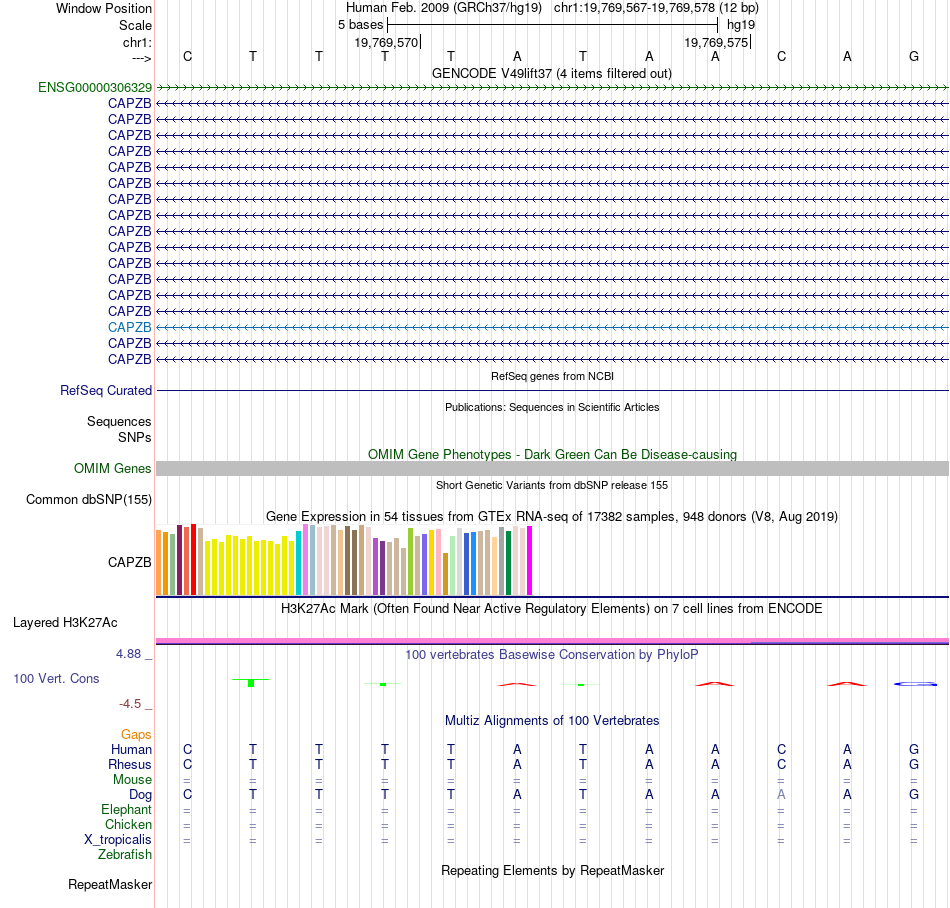
Task: Select the light-blue highlighted CAPZB transcript label
Action: (x=130, y=327)
